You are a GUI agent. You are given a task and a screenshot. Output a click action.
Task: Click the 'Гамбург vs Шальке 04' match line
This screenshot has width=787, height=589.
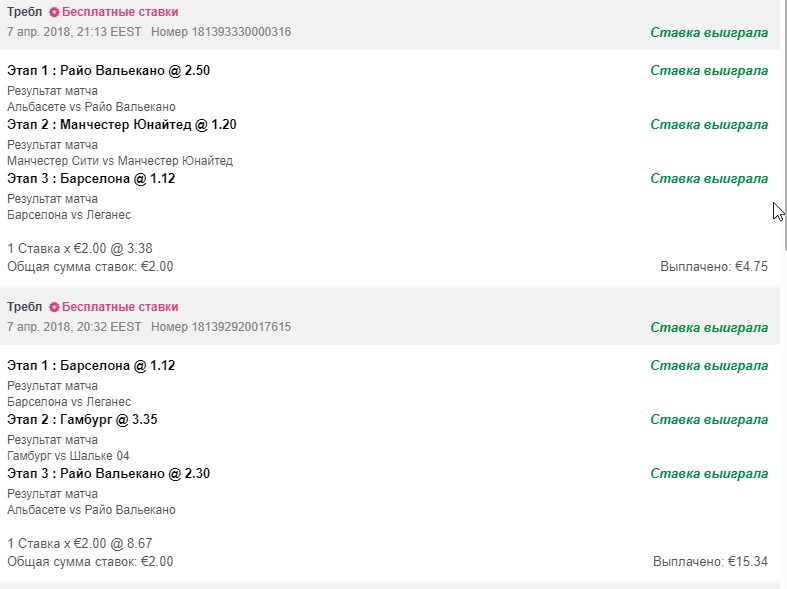tap(68, 456)
